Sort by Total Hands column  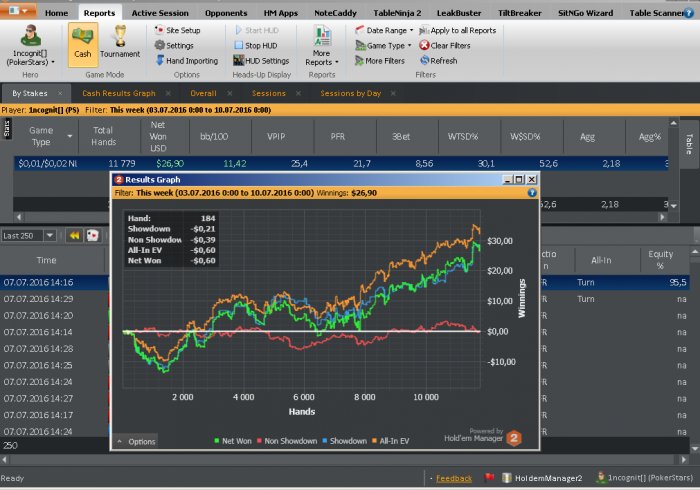point(104,136)
